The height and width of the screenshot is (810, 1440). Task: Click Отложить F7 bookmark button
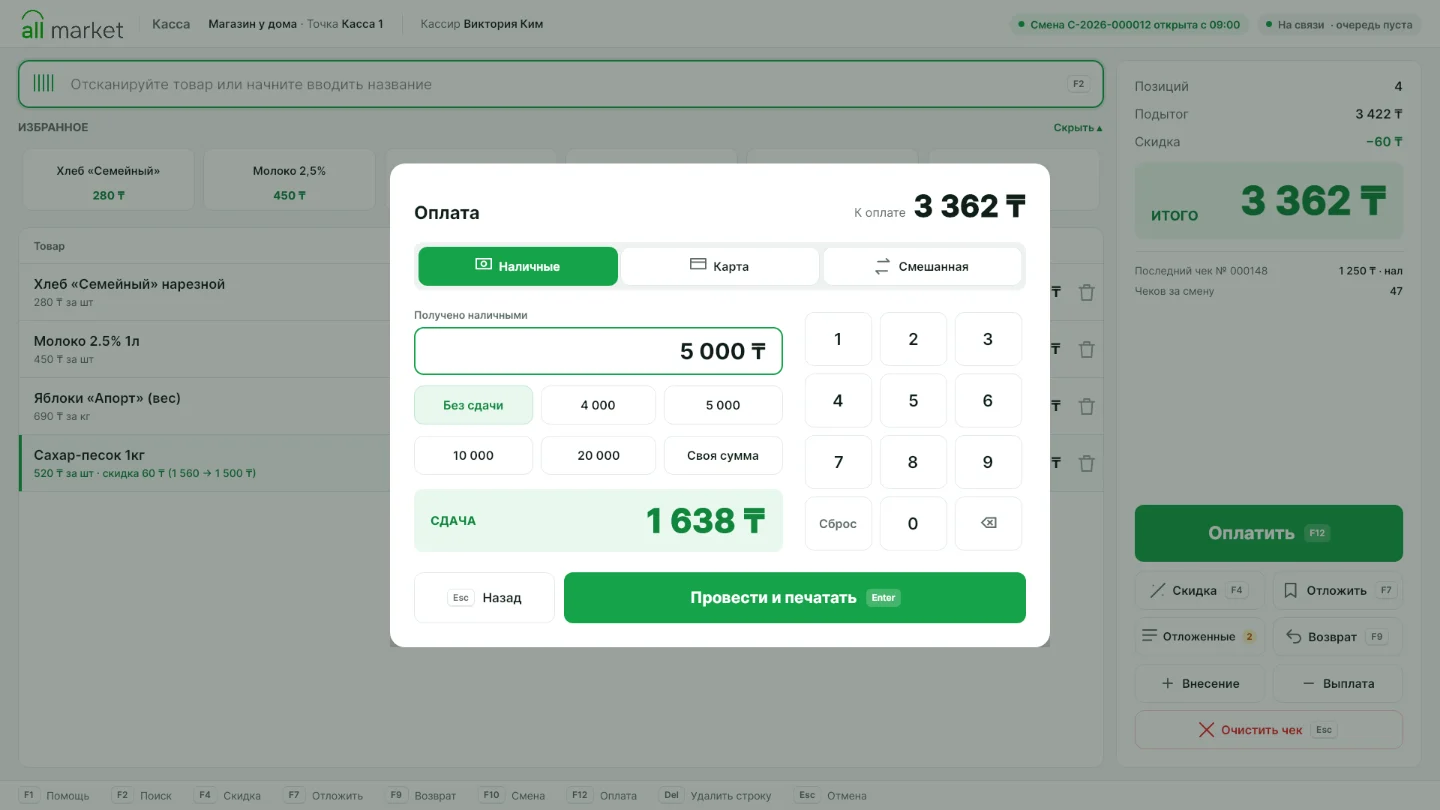(x=1338, y=590)
